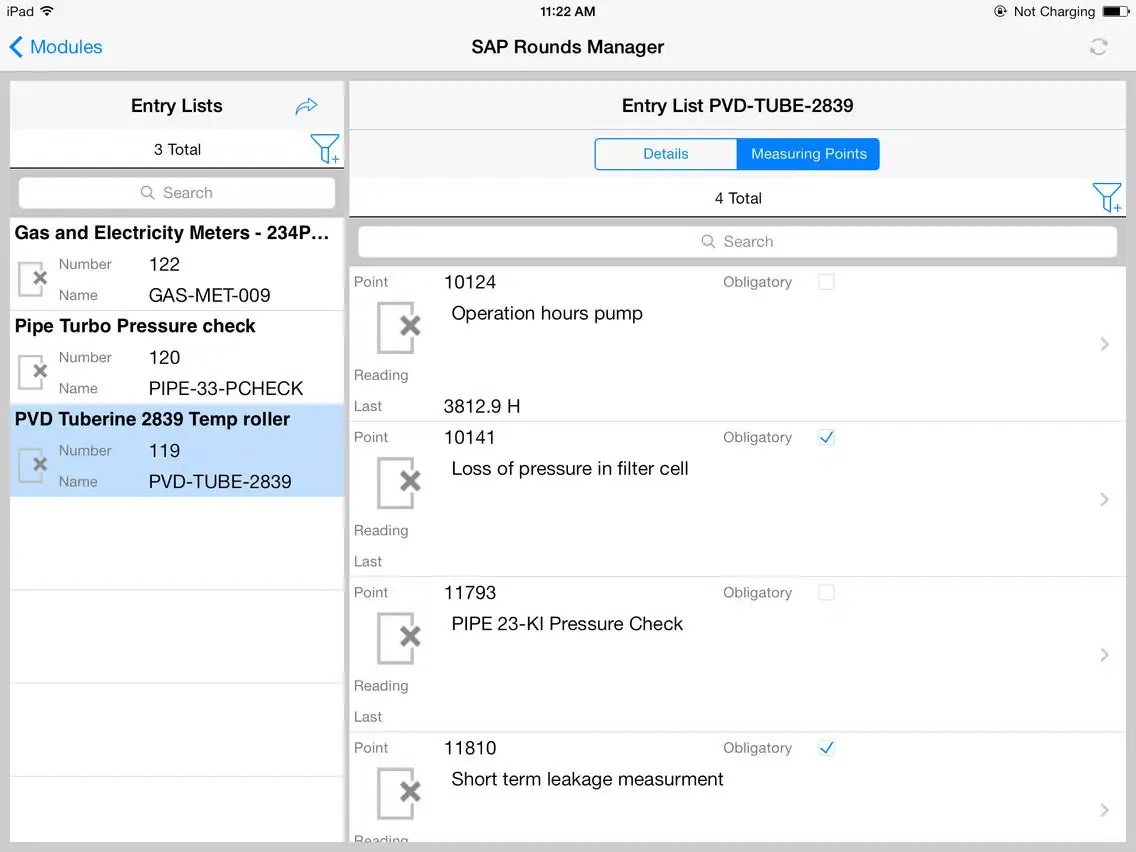Tap document icon for point 10124
1136x852 pixels.
[398, 327]
